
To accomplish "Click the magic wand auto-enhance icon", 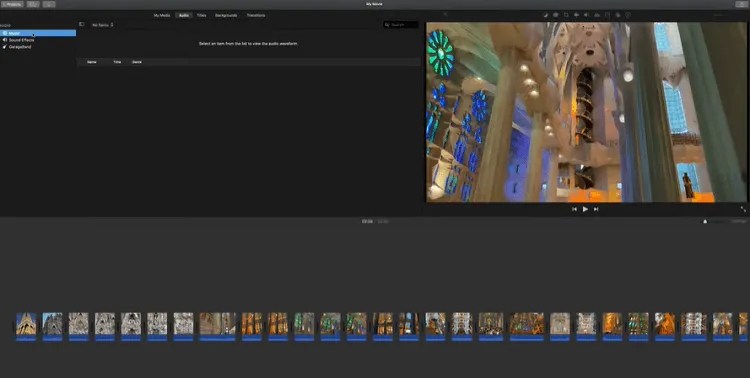I will point(445,14).
